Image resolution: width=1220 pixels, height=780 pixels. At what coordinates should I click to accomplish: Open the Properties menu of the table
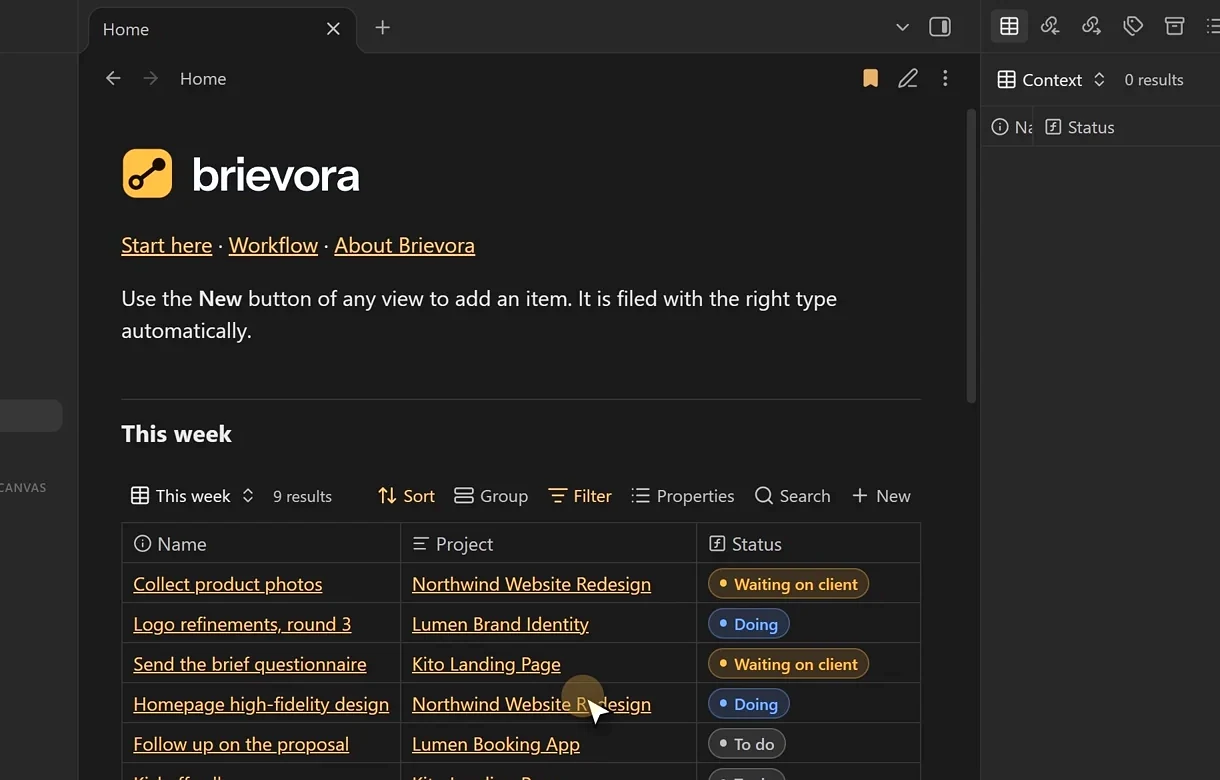(683, 496)
